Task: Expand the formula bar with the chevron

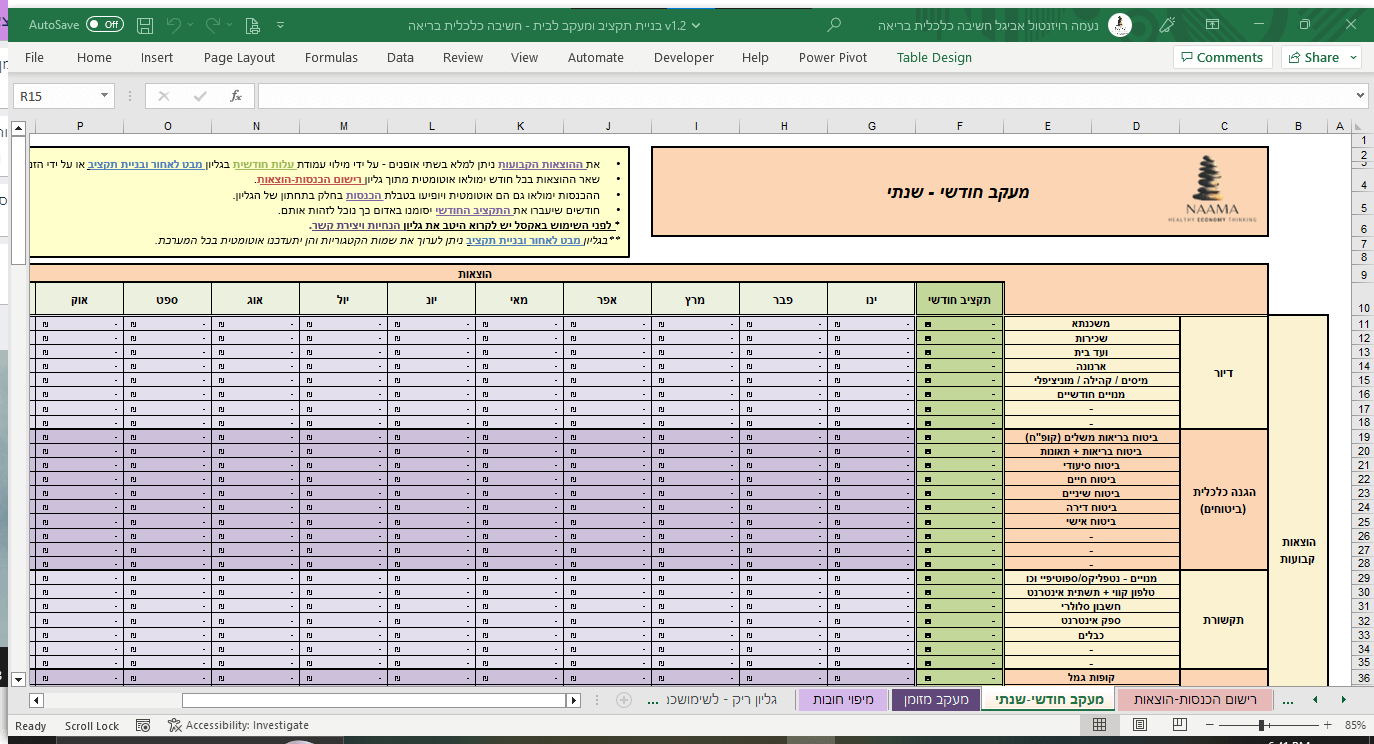Action: coord(1360,96)
